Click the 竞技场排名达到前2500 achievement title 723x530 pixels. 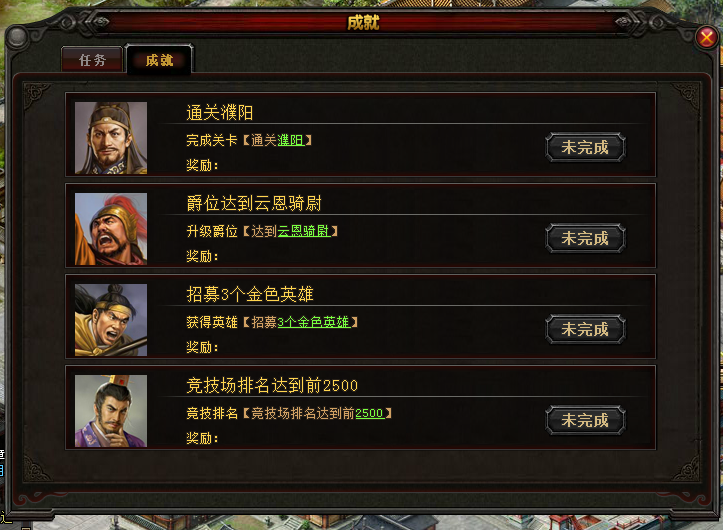[272, 385]
